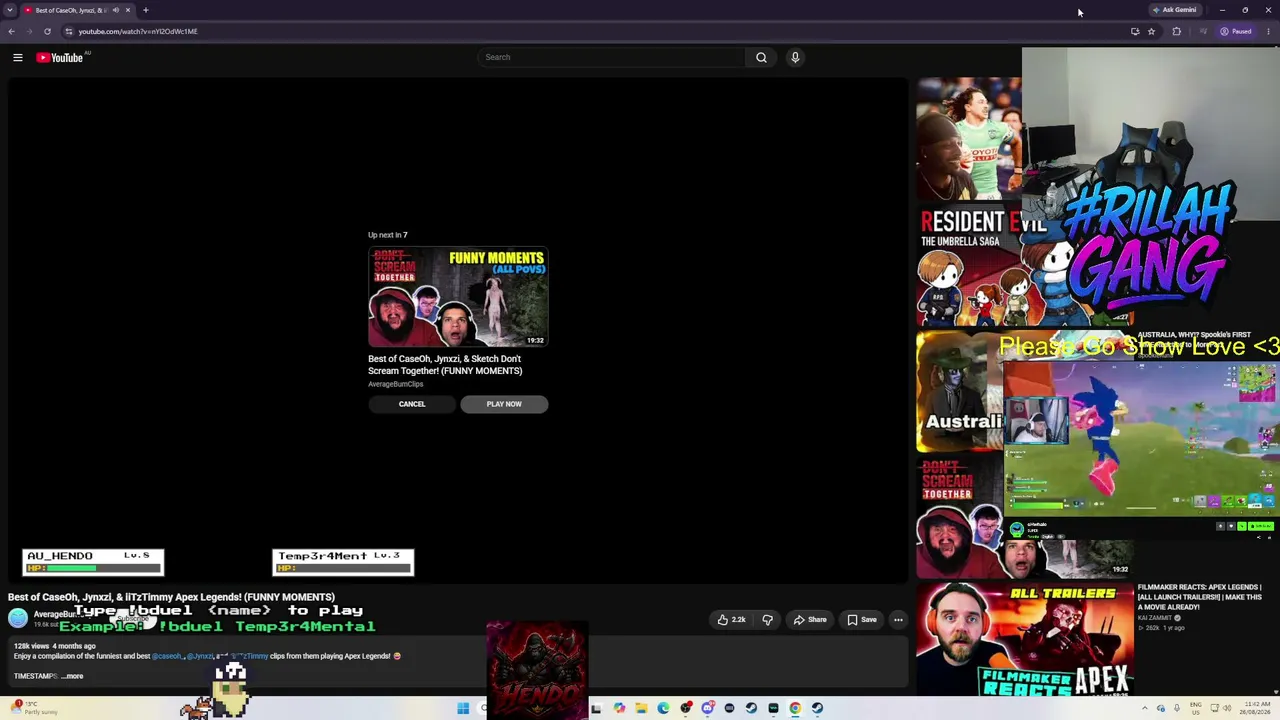Mute the tab via its speaker icon
This screenshot has width=1280, height=720.
click(x=115, y=10)
